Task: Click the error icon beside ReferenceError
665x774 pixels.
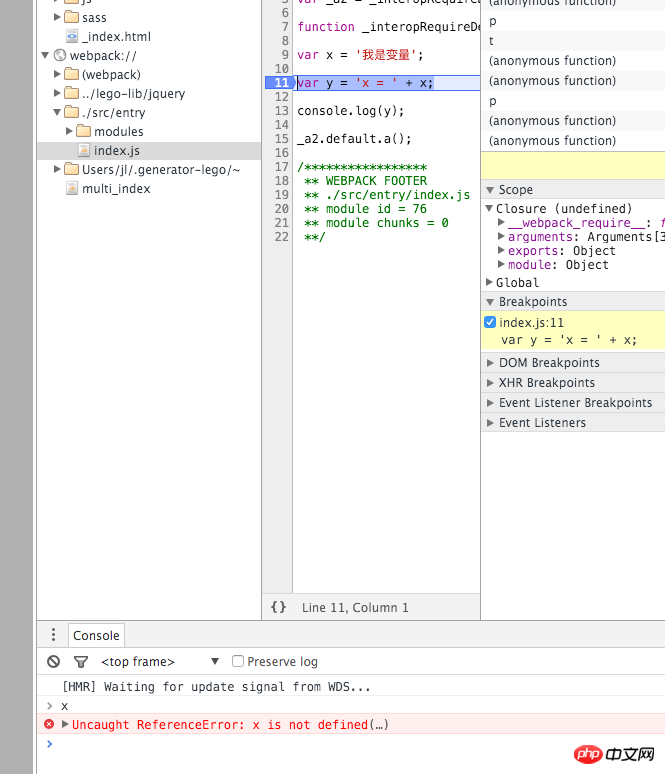Action: tap(49, 724)
